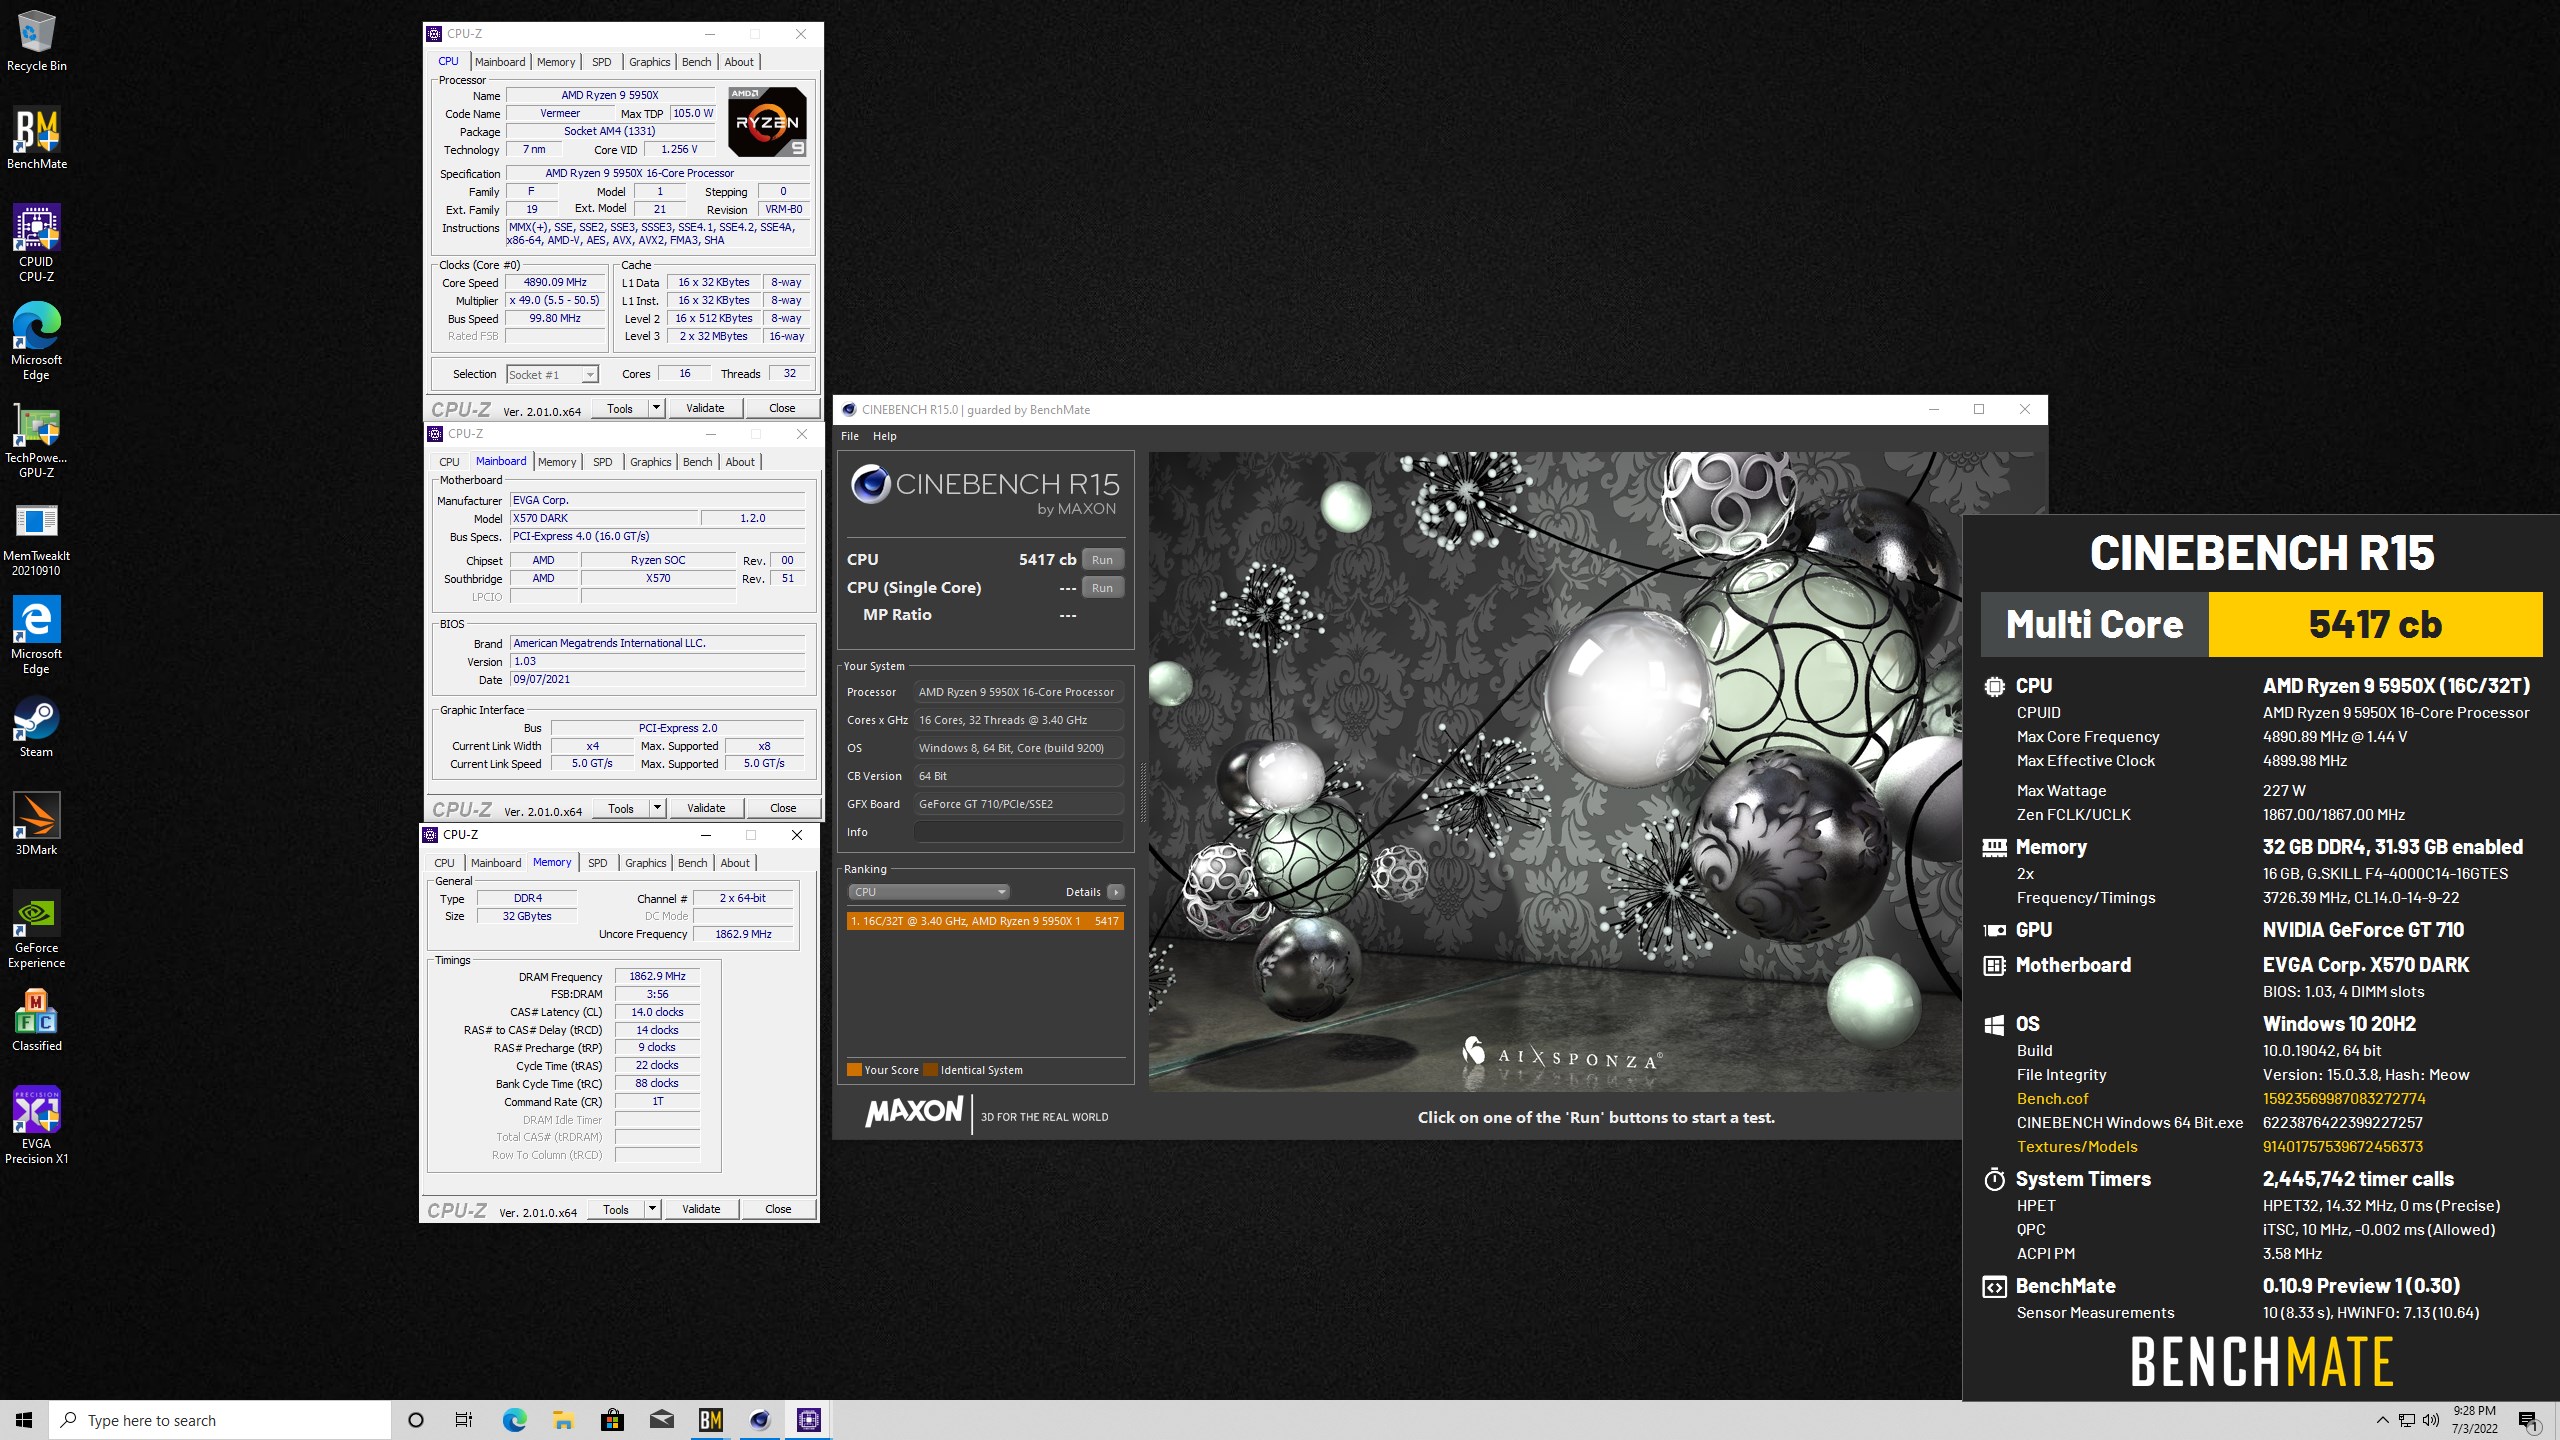
Task: Open Task View in the taskbar
Action: [x=464, y=1420]
